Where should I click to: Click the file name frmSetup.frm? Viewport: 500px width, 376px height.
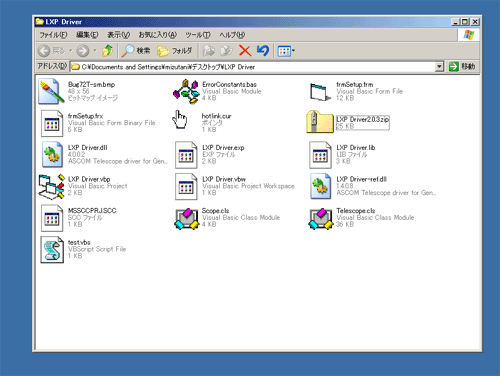355,85
